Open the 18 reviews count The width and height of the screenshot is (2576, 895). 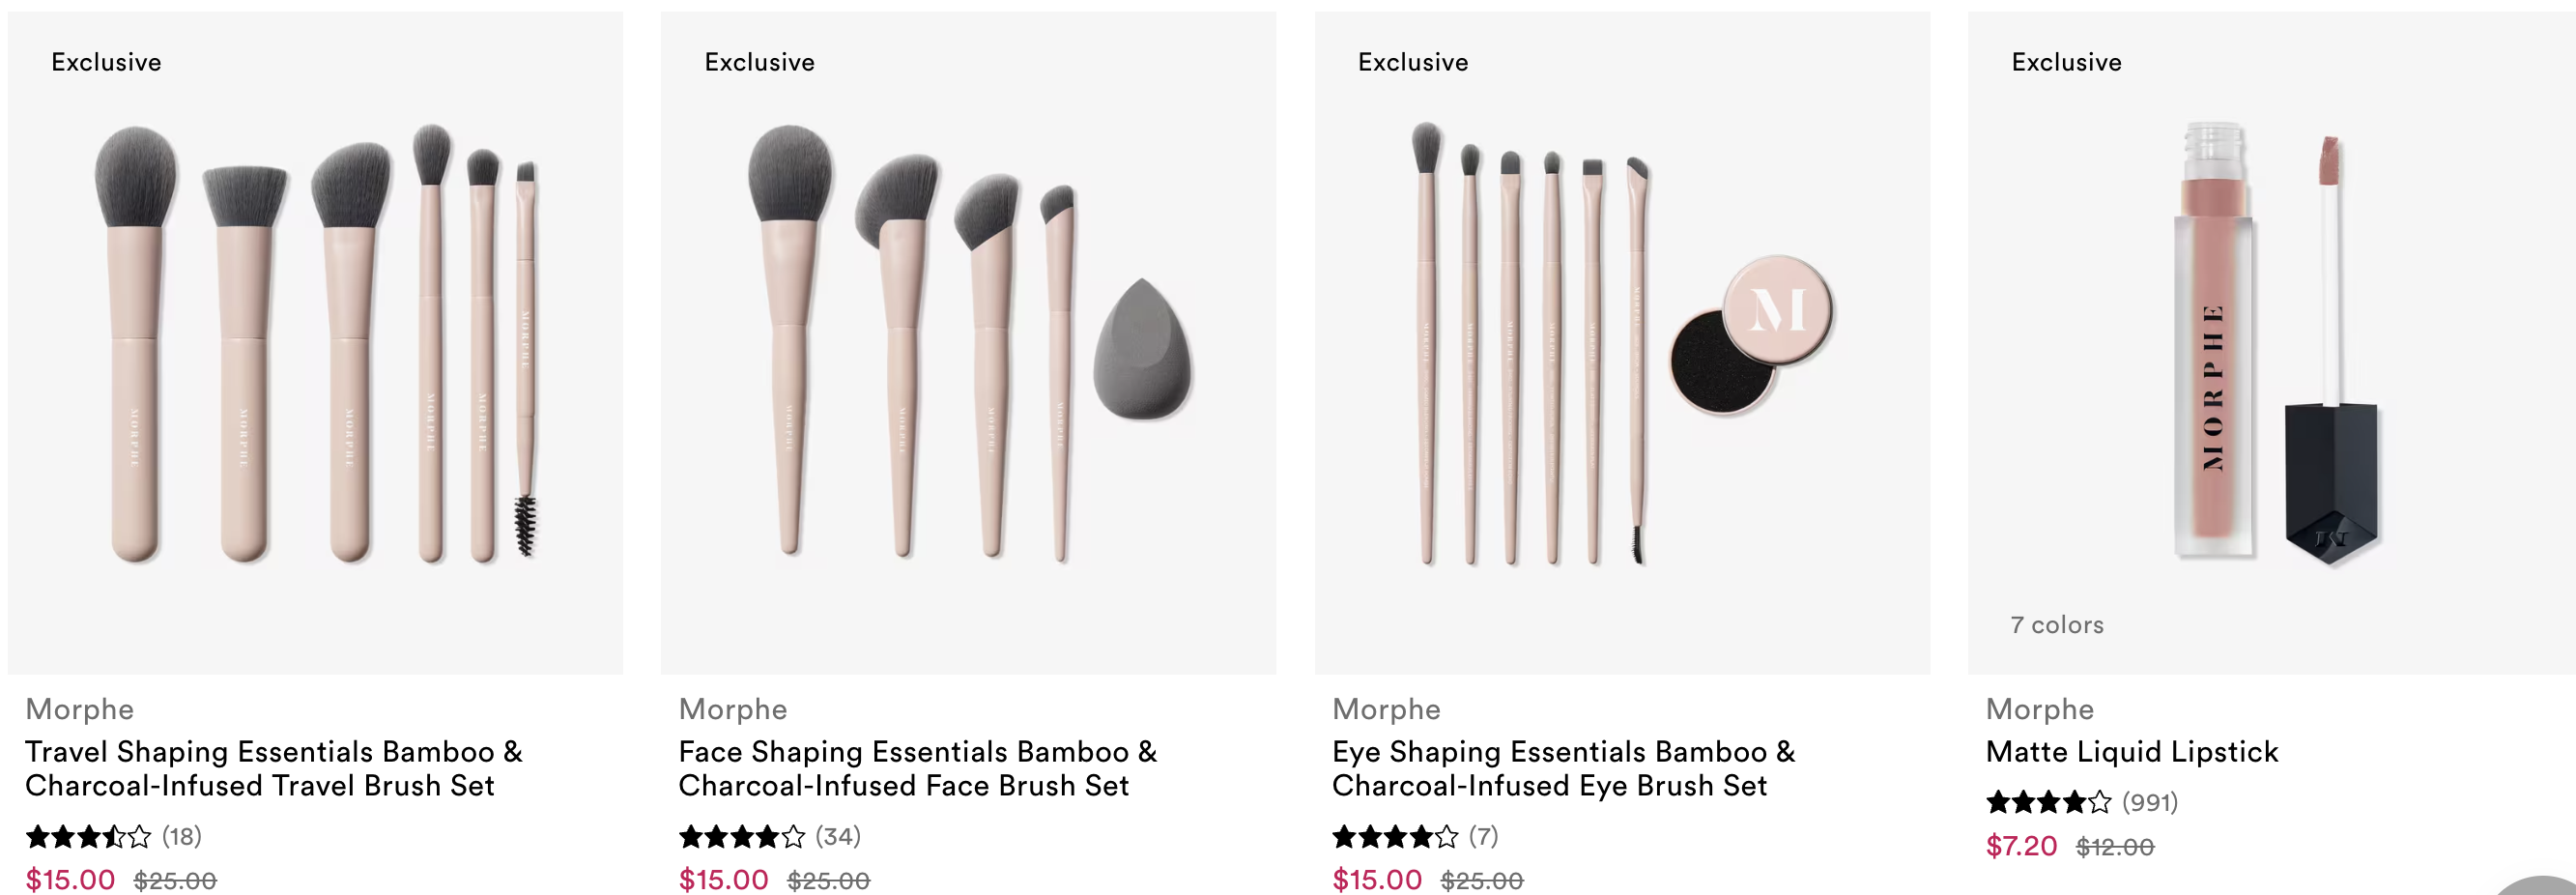(x=182, y=836)
